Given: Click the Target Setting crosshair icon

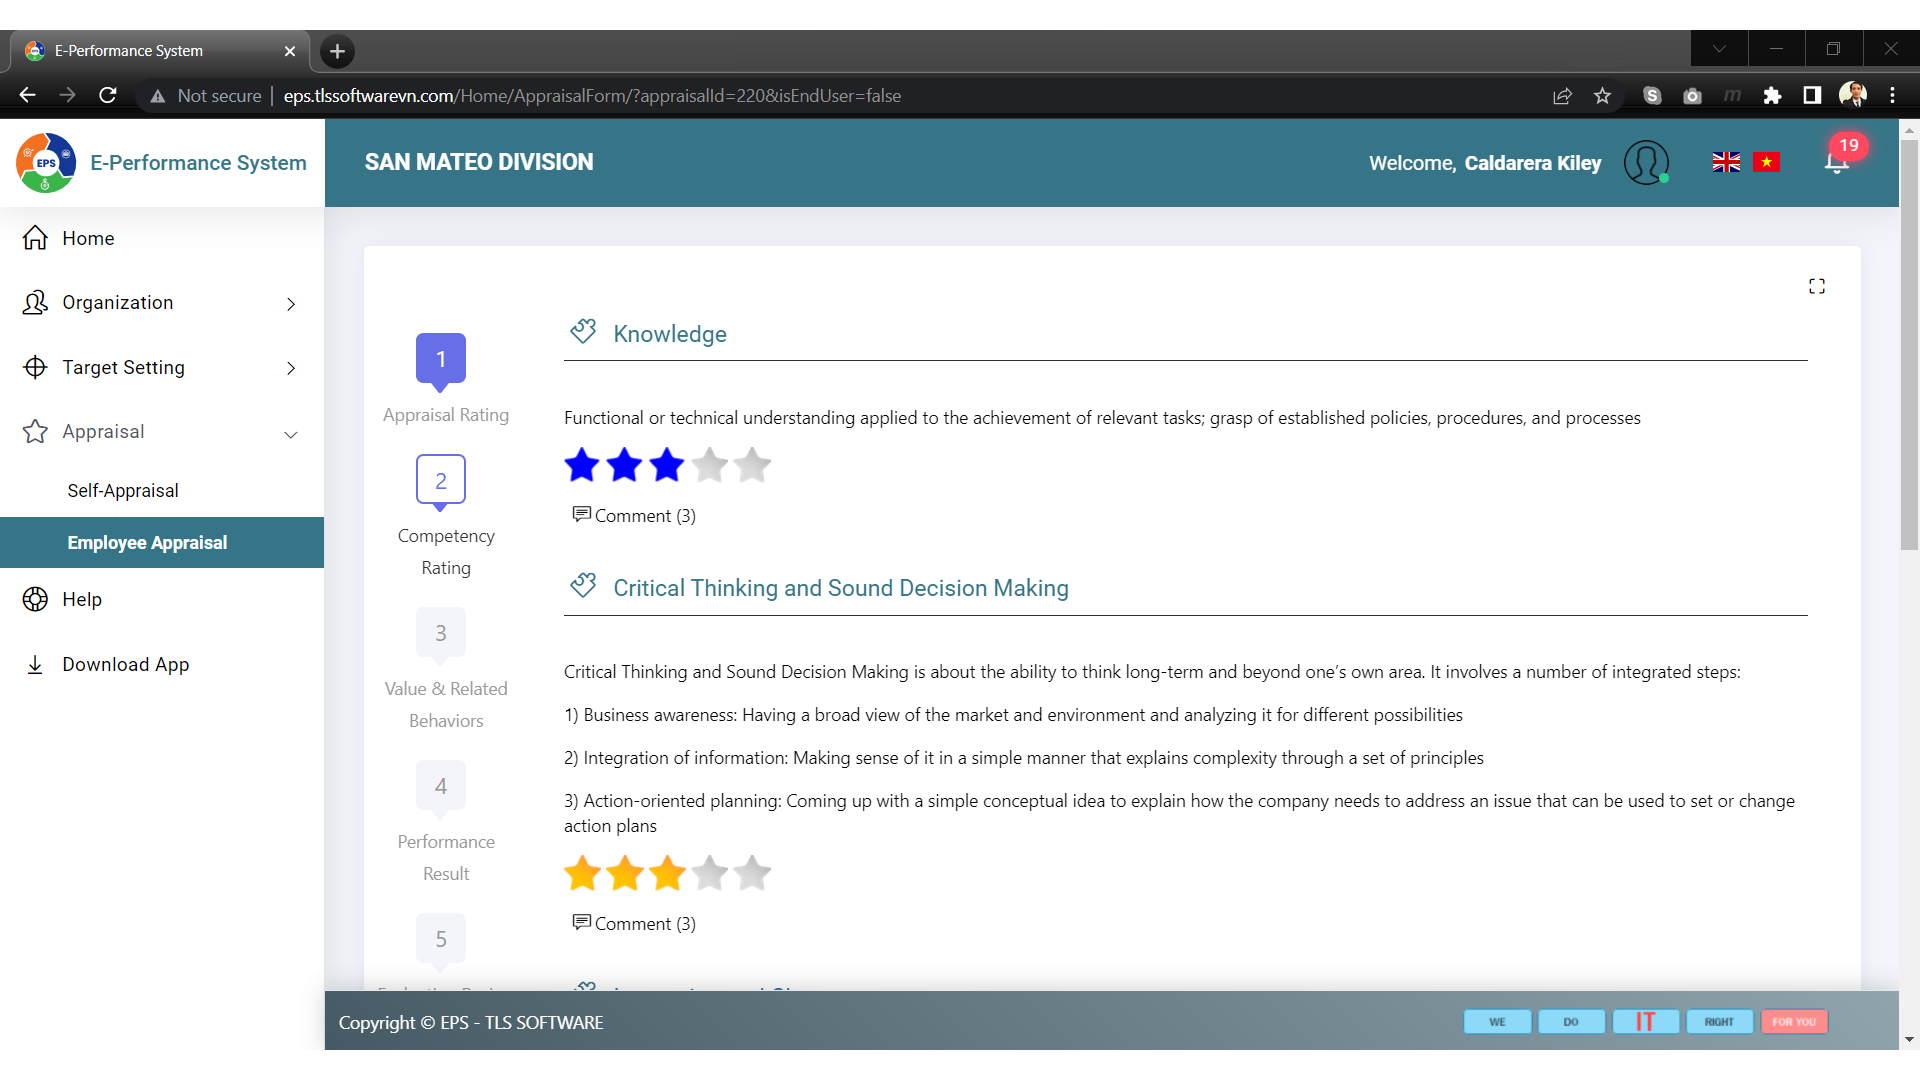Looking at the screenshot, I should pyautogui.click(x=34, y=368).
